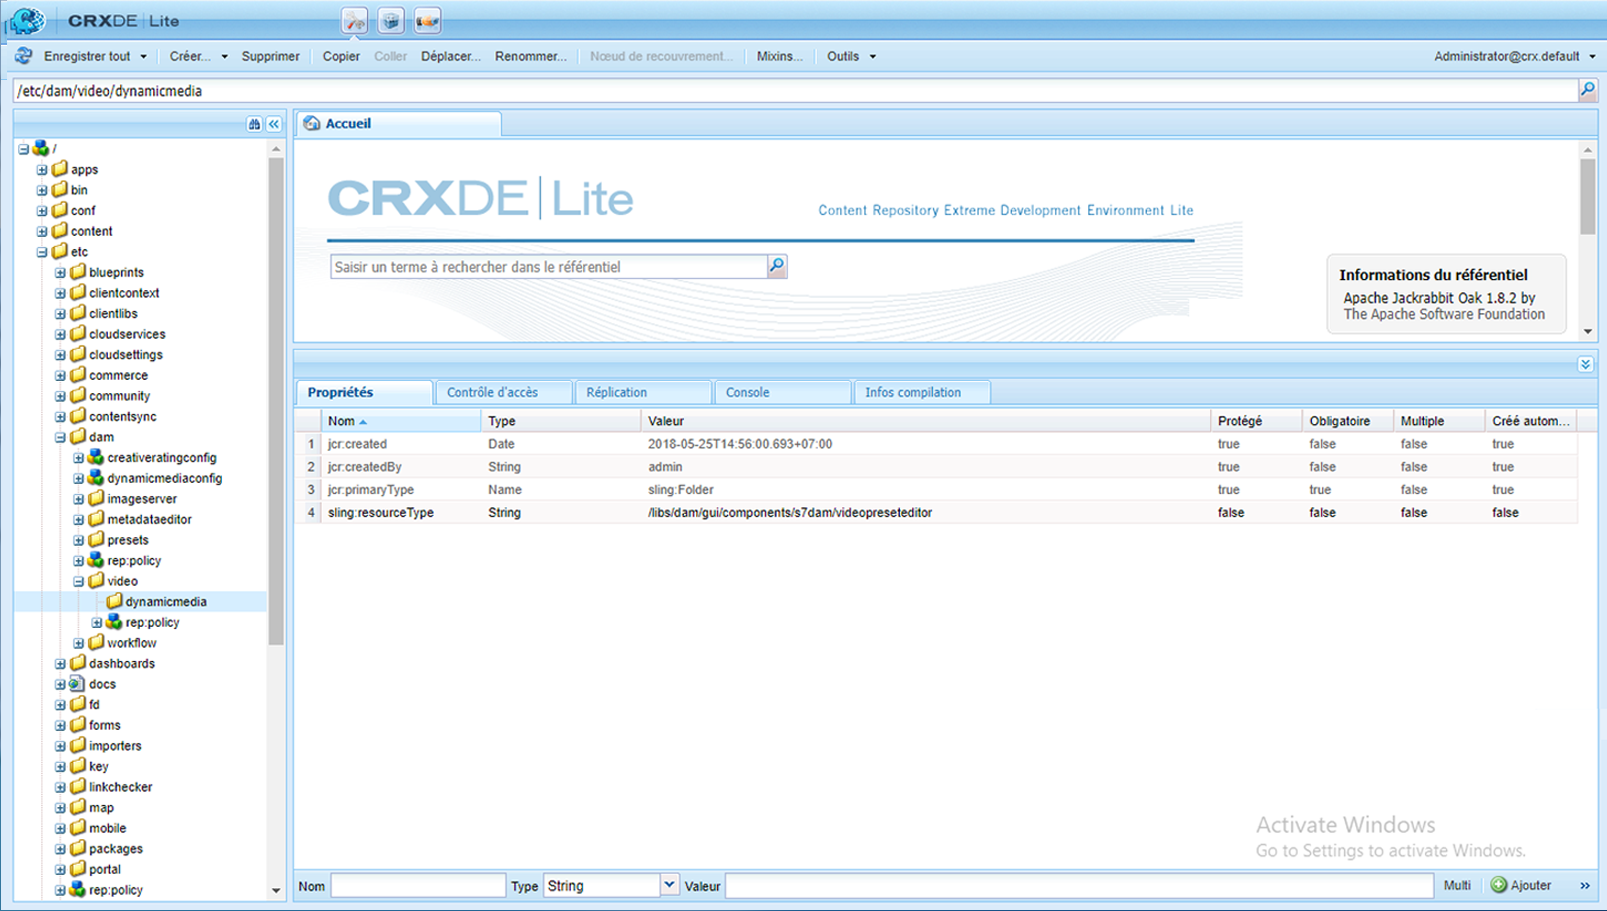Click the rep:policy icon below presets

[x=96, y=560]
